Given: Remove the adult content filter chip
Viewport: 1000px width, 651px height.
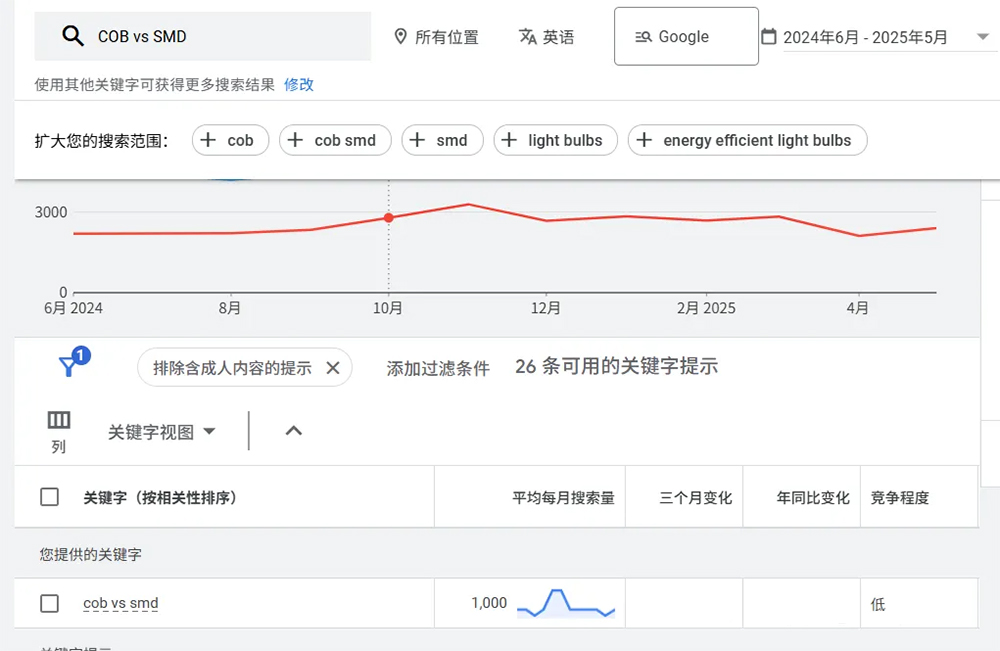Looking at the screenshot, I should (333, 368).
